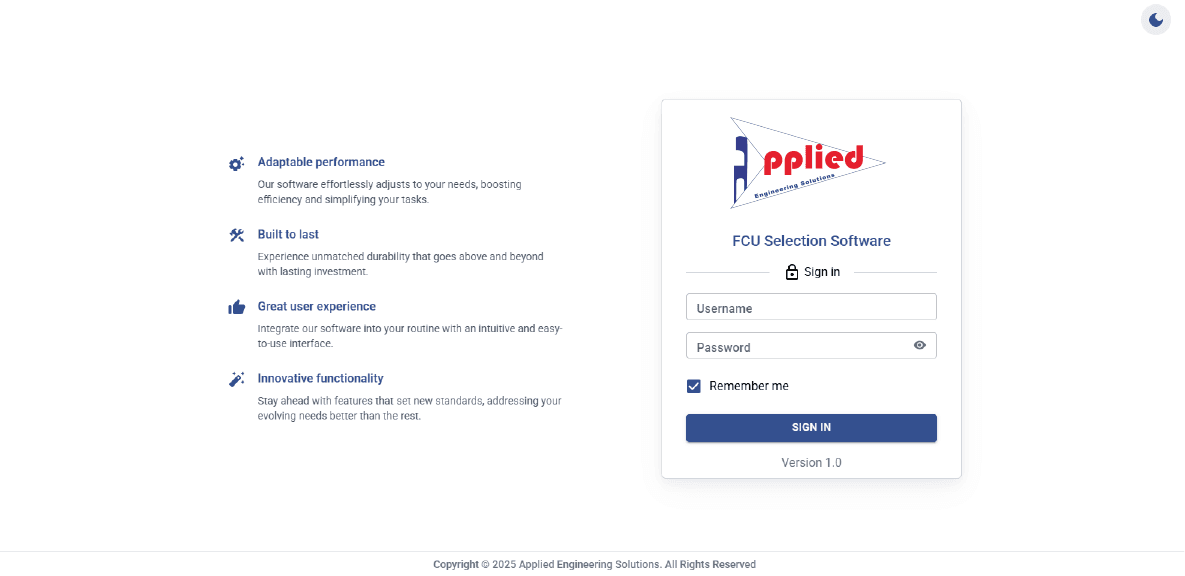Click the copyright footer text
Screen dimensions: 1185x576
click(594, 565)
